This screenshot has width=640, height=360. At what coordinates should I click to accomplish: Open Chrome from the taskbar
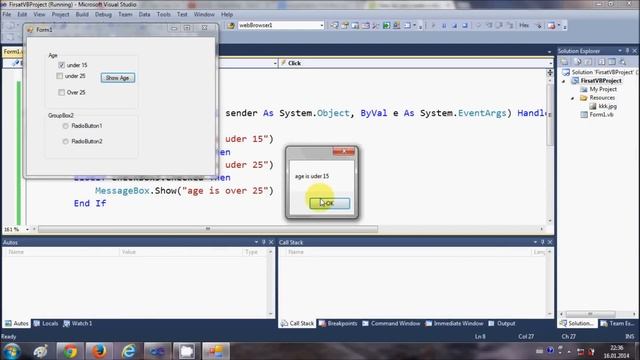[70, 351]
